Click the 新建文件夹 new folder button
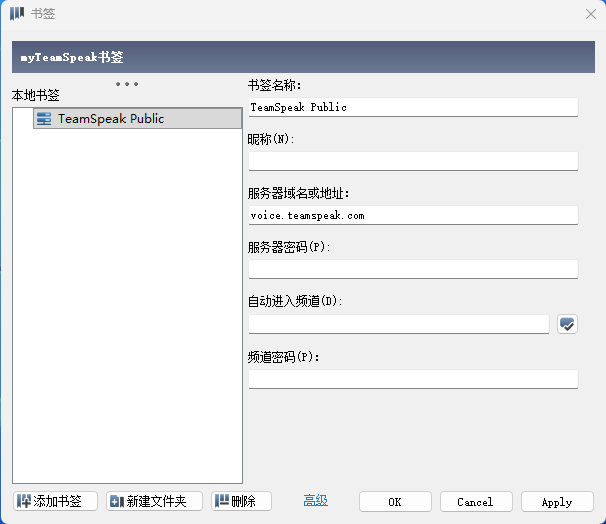 coord(154,501)
